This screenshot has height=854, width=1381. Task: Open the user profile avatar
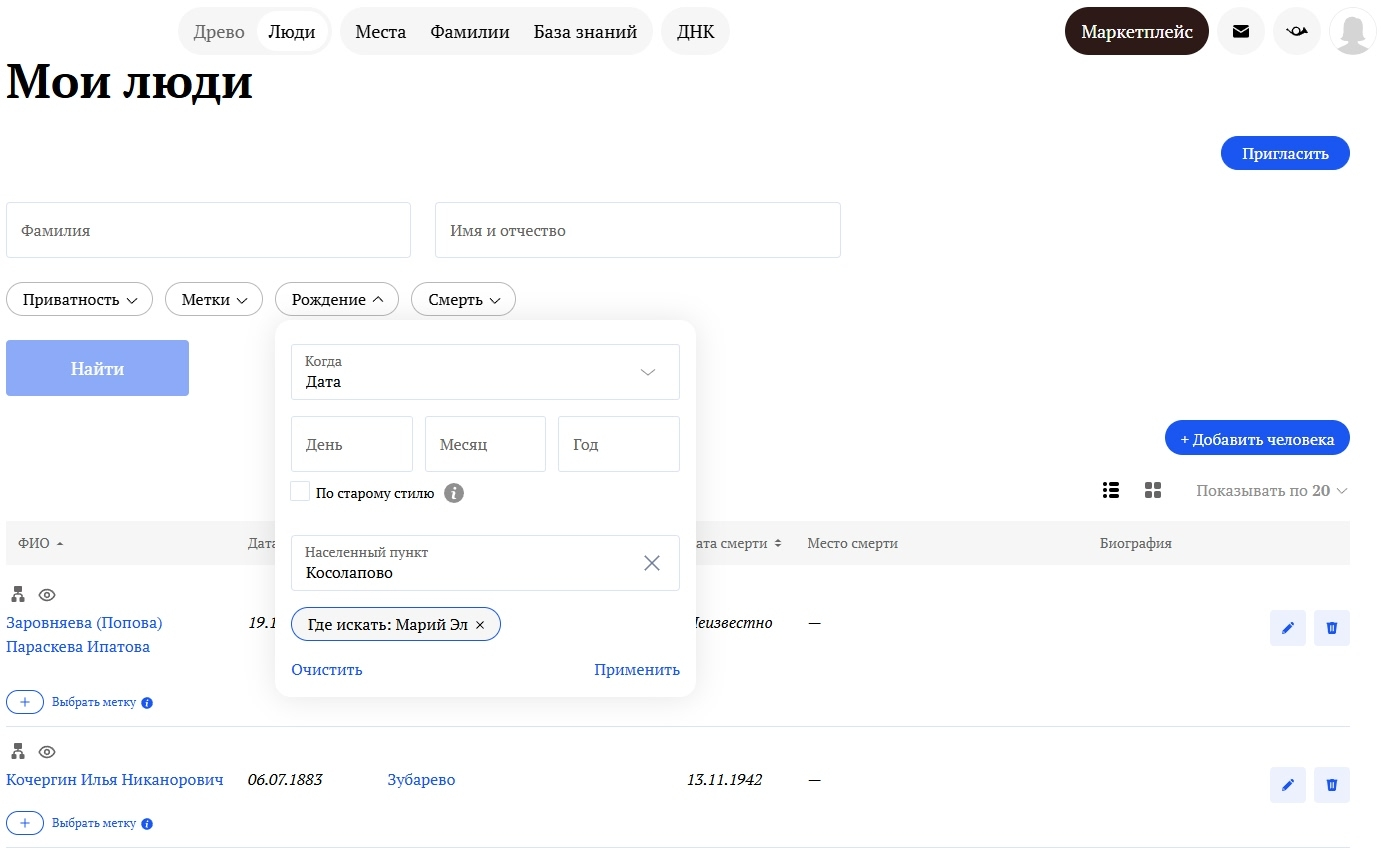coord(1352,32)
